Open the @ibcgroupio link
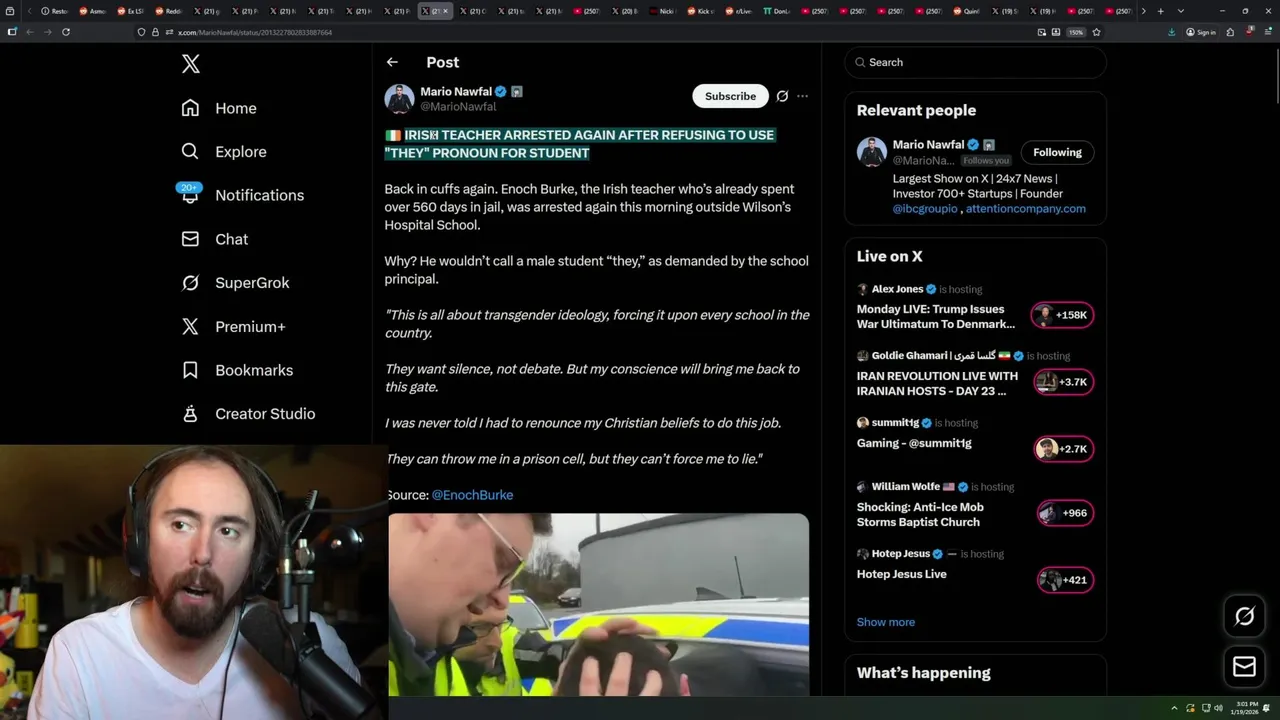Screen dimensions: 1280x720 926,209
